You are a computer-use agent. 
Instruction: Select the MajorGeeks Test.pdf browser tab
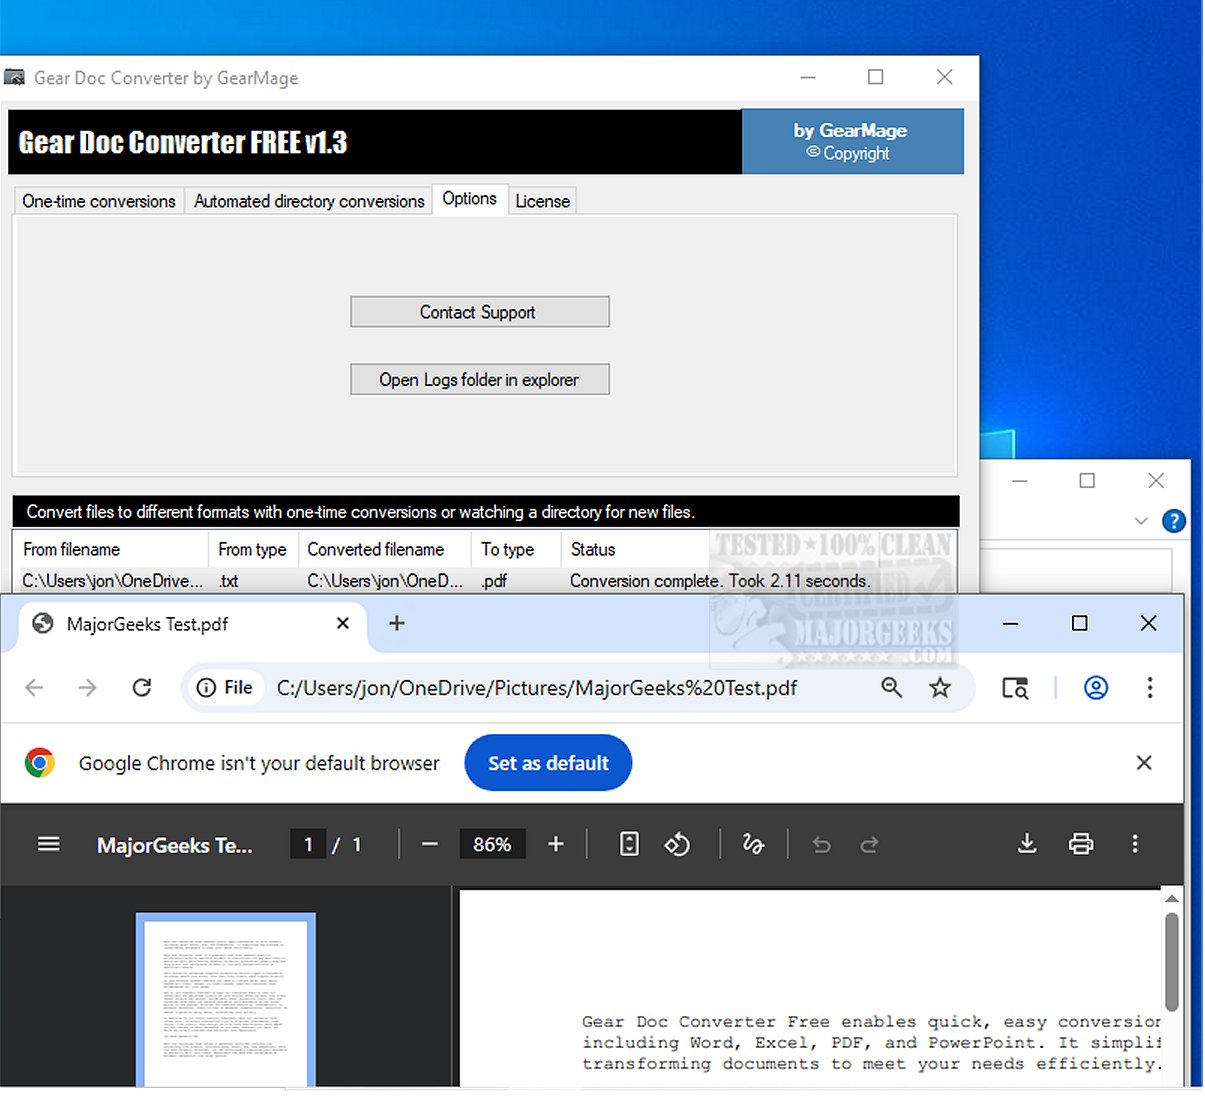click(x=190, y=624)
